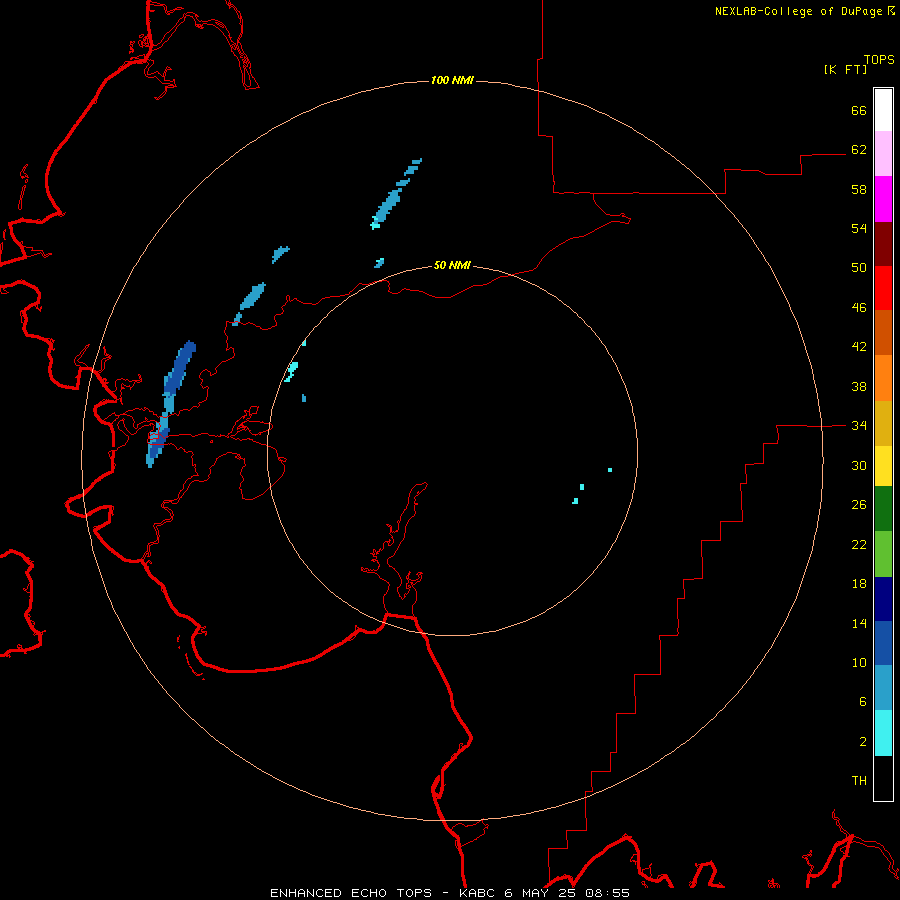Click the legend value 30
Viewport: 900px width, 900px height.
[x=859, y=465]
